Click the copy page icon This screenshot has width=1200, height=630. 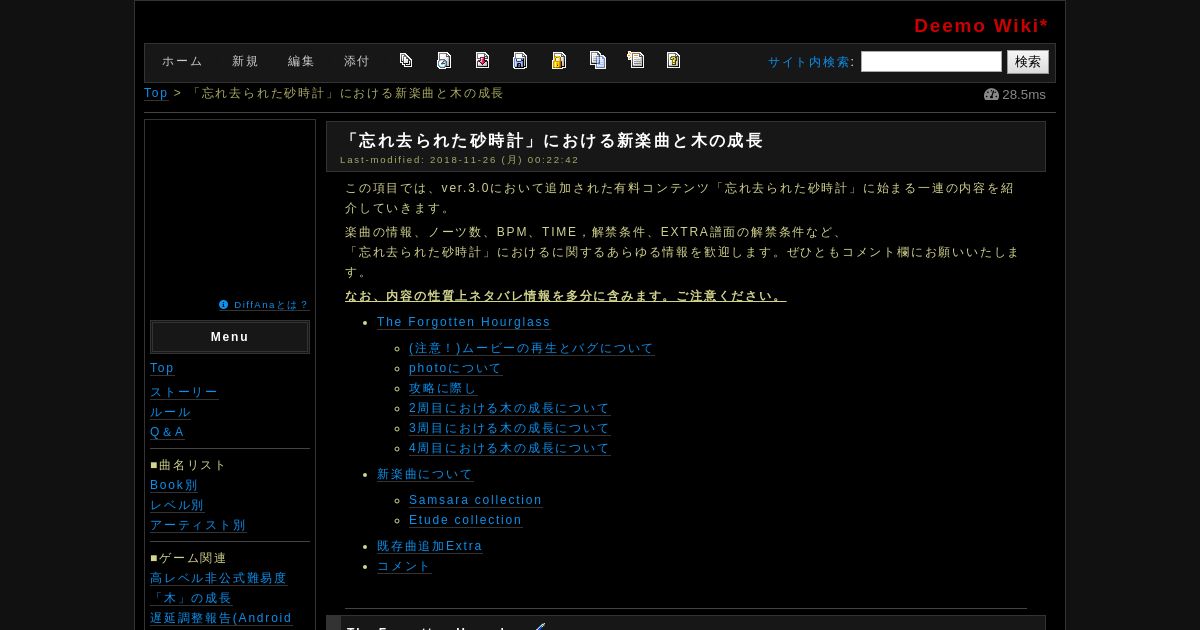coord(598,60)
